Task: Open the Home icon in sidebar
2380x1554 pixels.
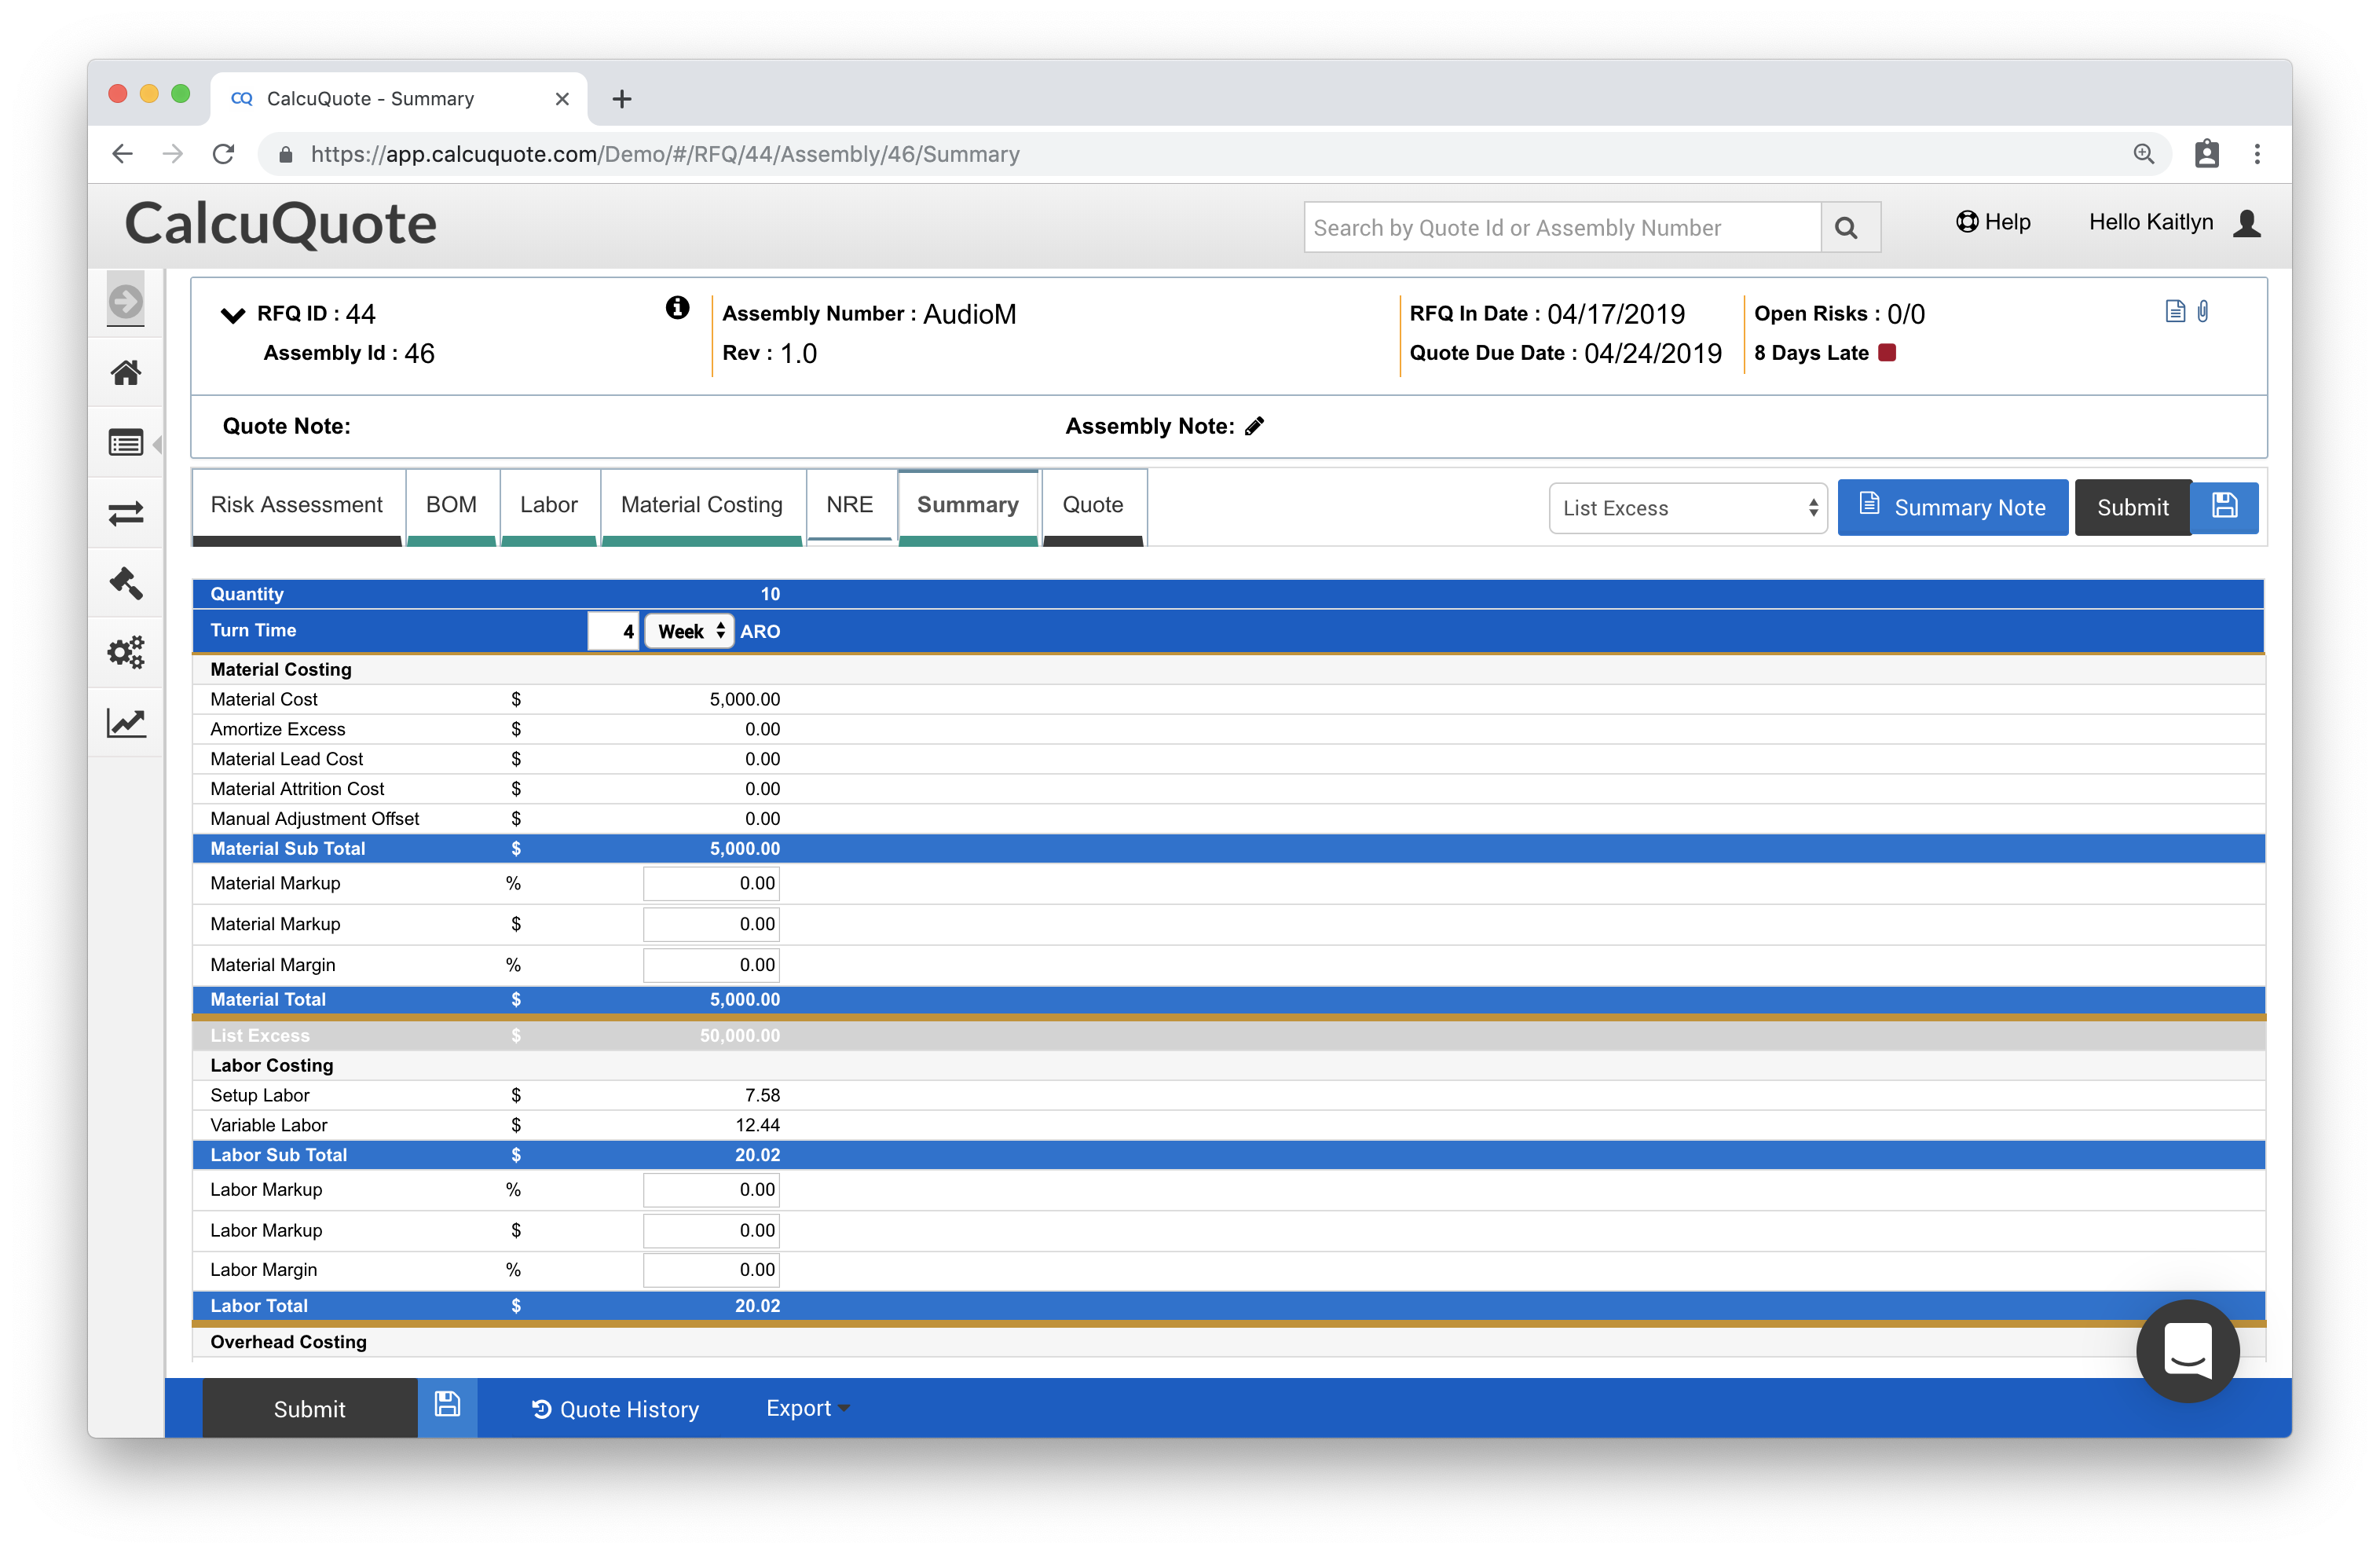Action: click(x=126, y=372)
